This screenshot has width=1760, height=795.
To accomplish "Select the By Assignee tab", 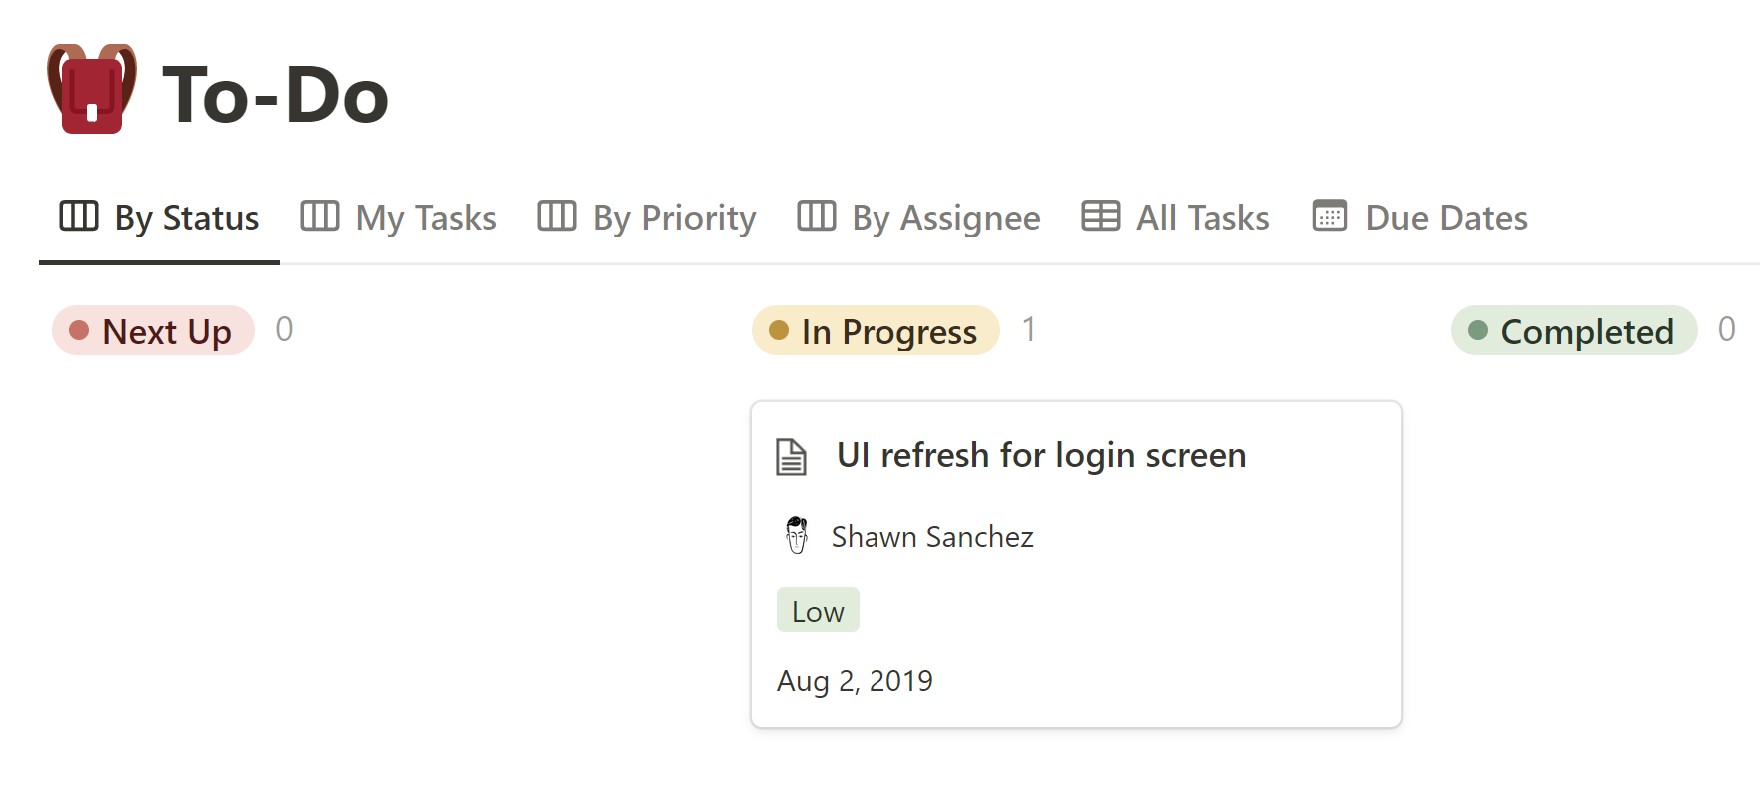I will [944, 217].
